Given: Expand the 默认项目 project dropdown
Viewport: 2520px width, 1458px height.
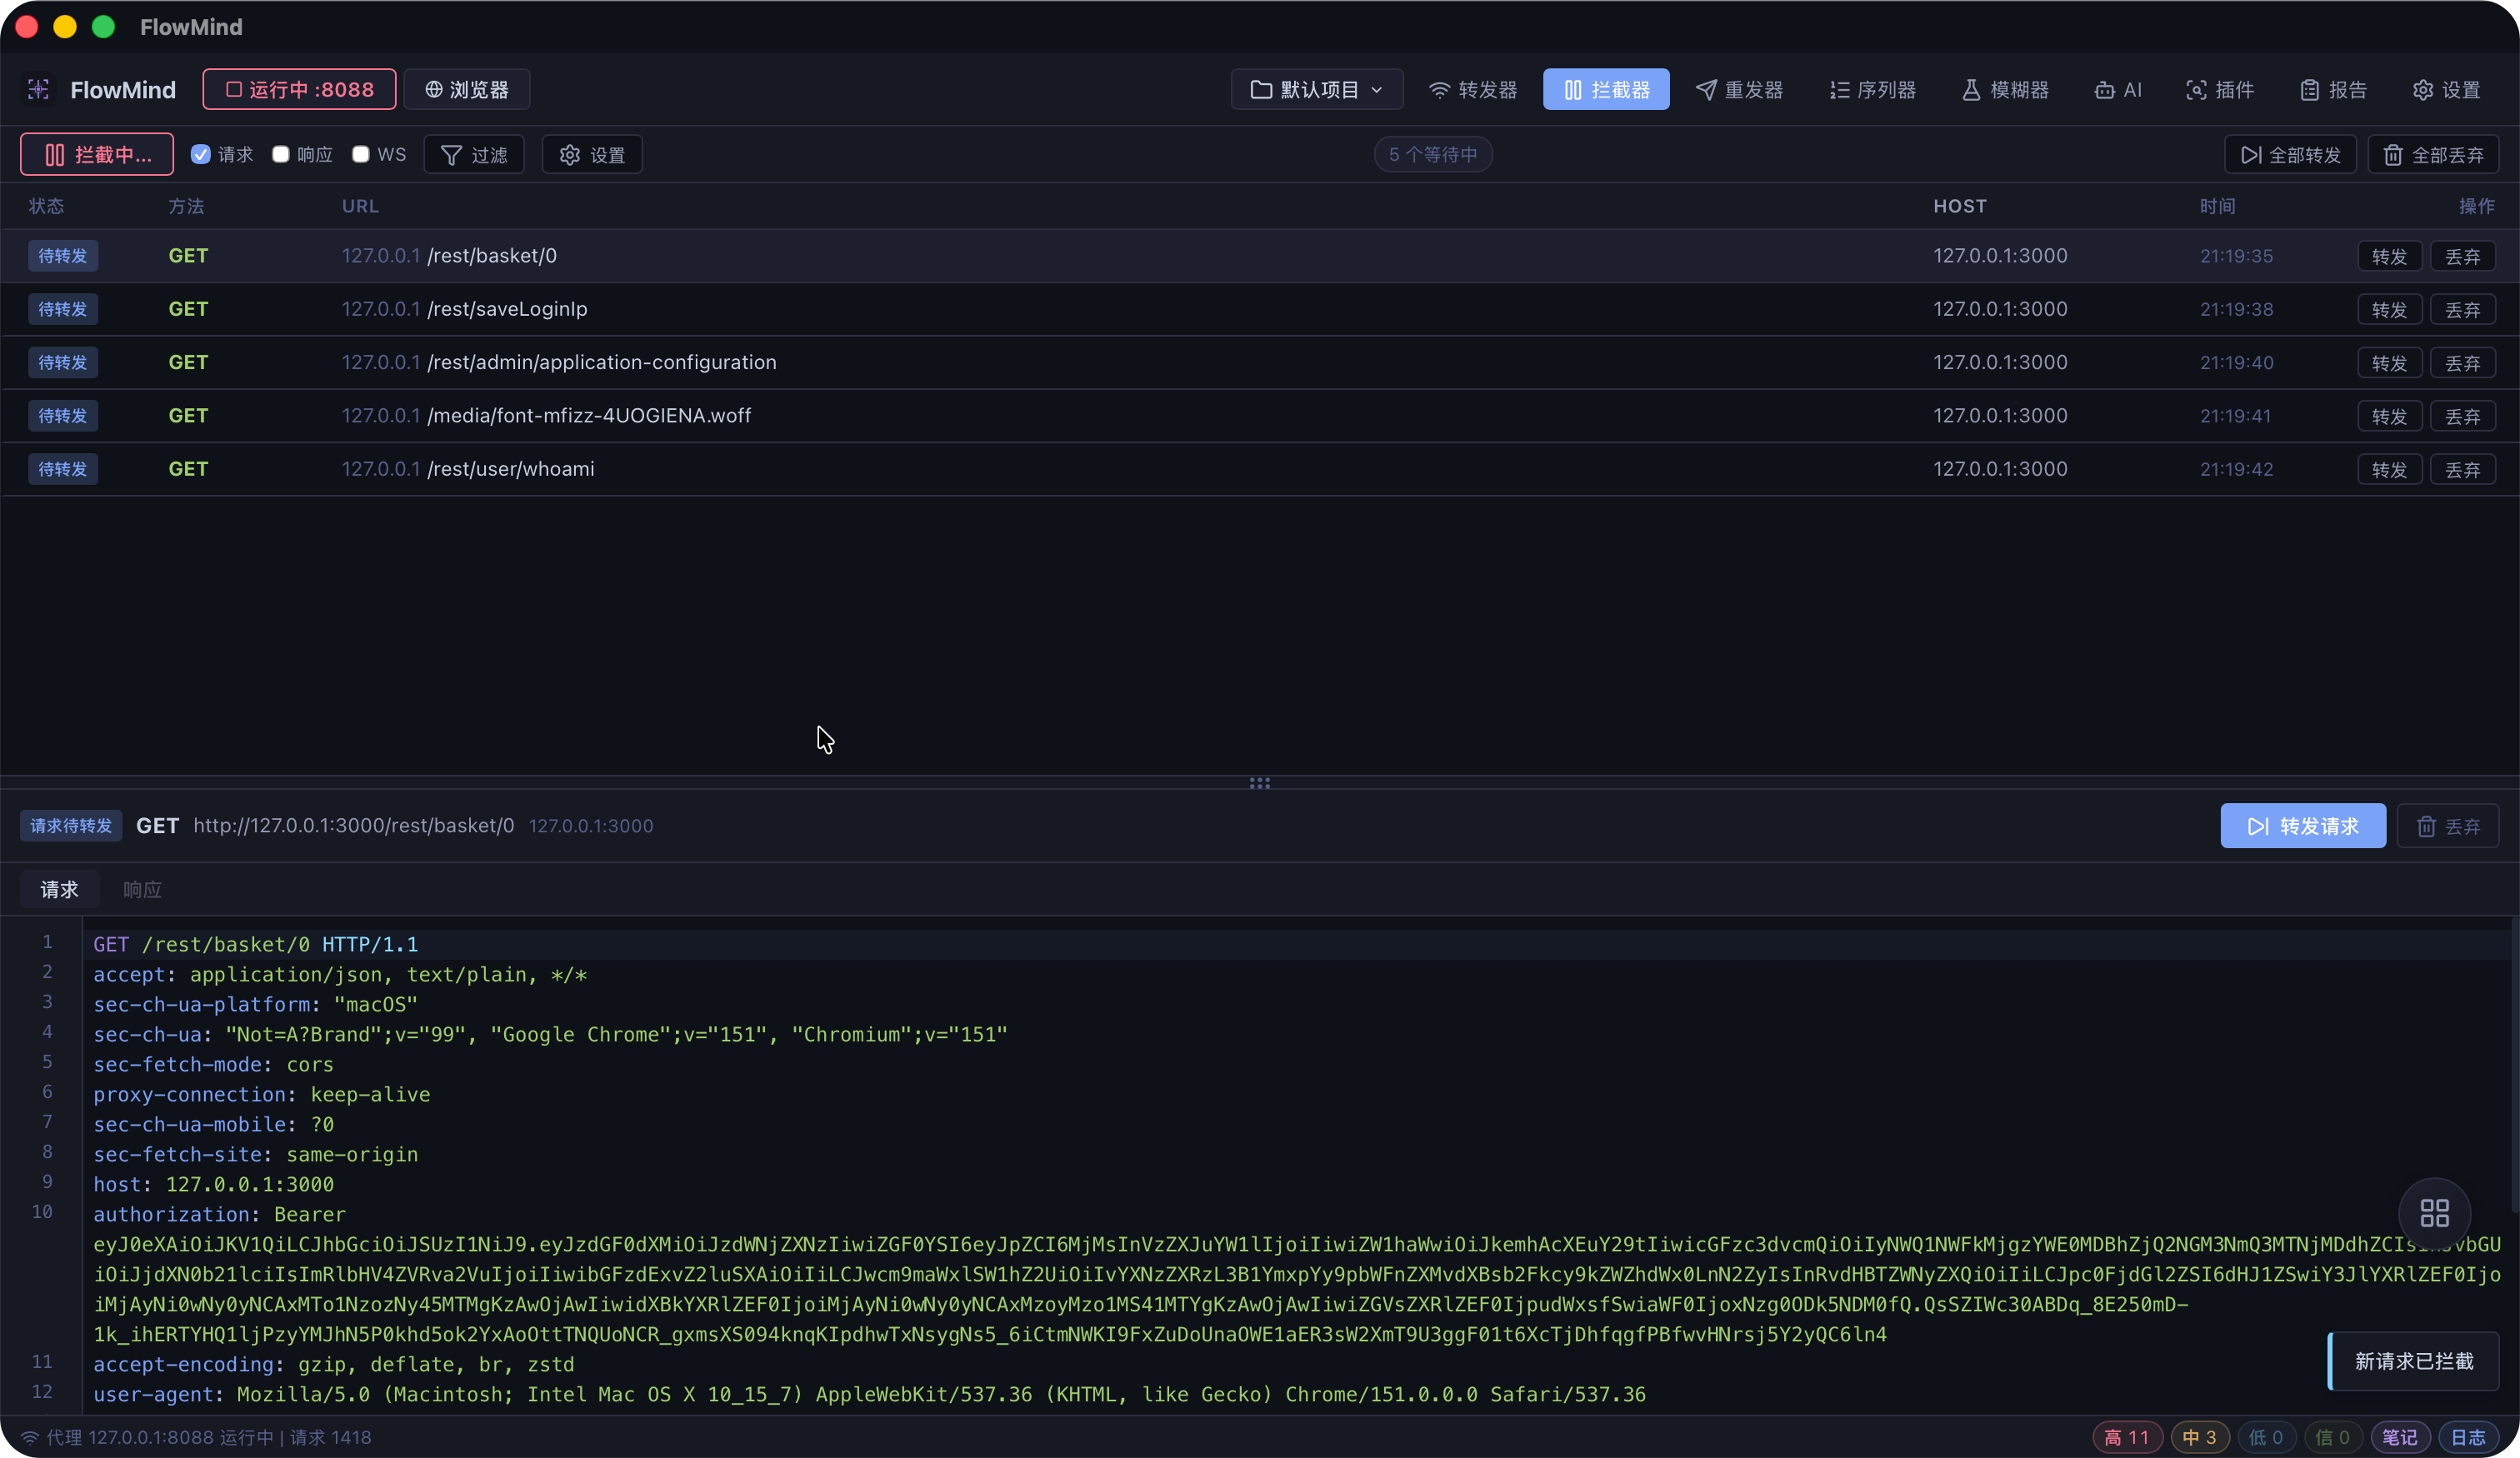Looking at the screenshot, I should click(x=1316, y=90).
